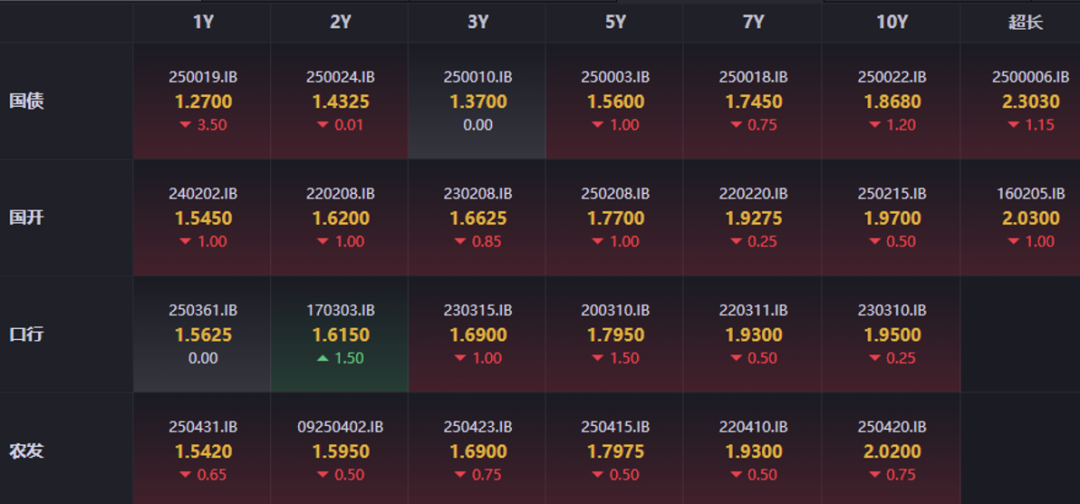1080x504 pixels.
Task: Select the 国开 row label
Action: coord(27,217)
